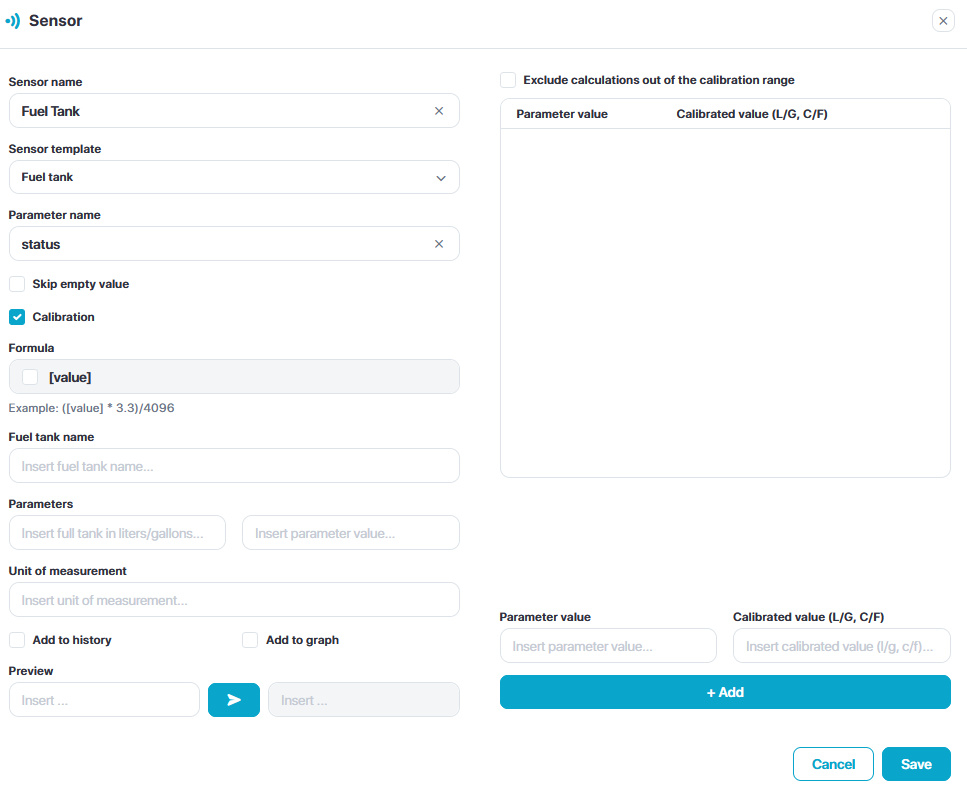Enable Exclude calculations out of calibration range
The image size is (967, 796).
click(x=508, y=80)
